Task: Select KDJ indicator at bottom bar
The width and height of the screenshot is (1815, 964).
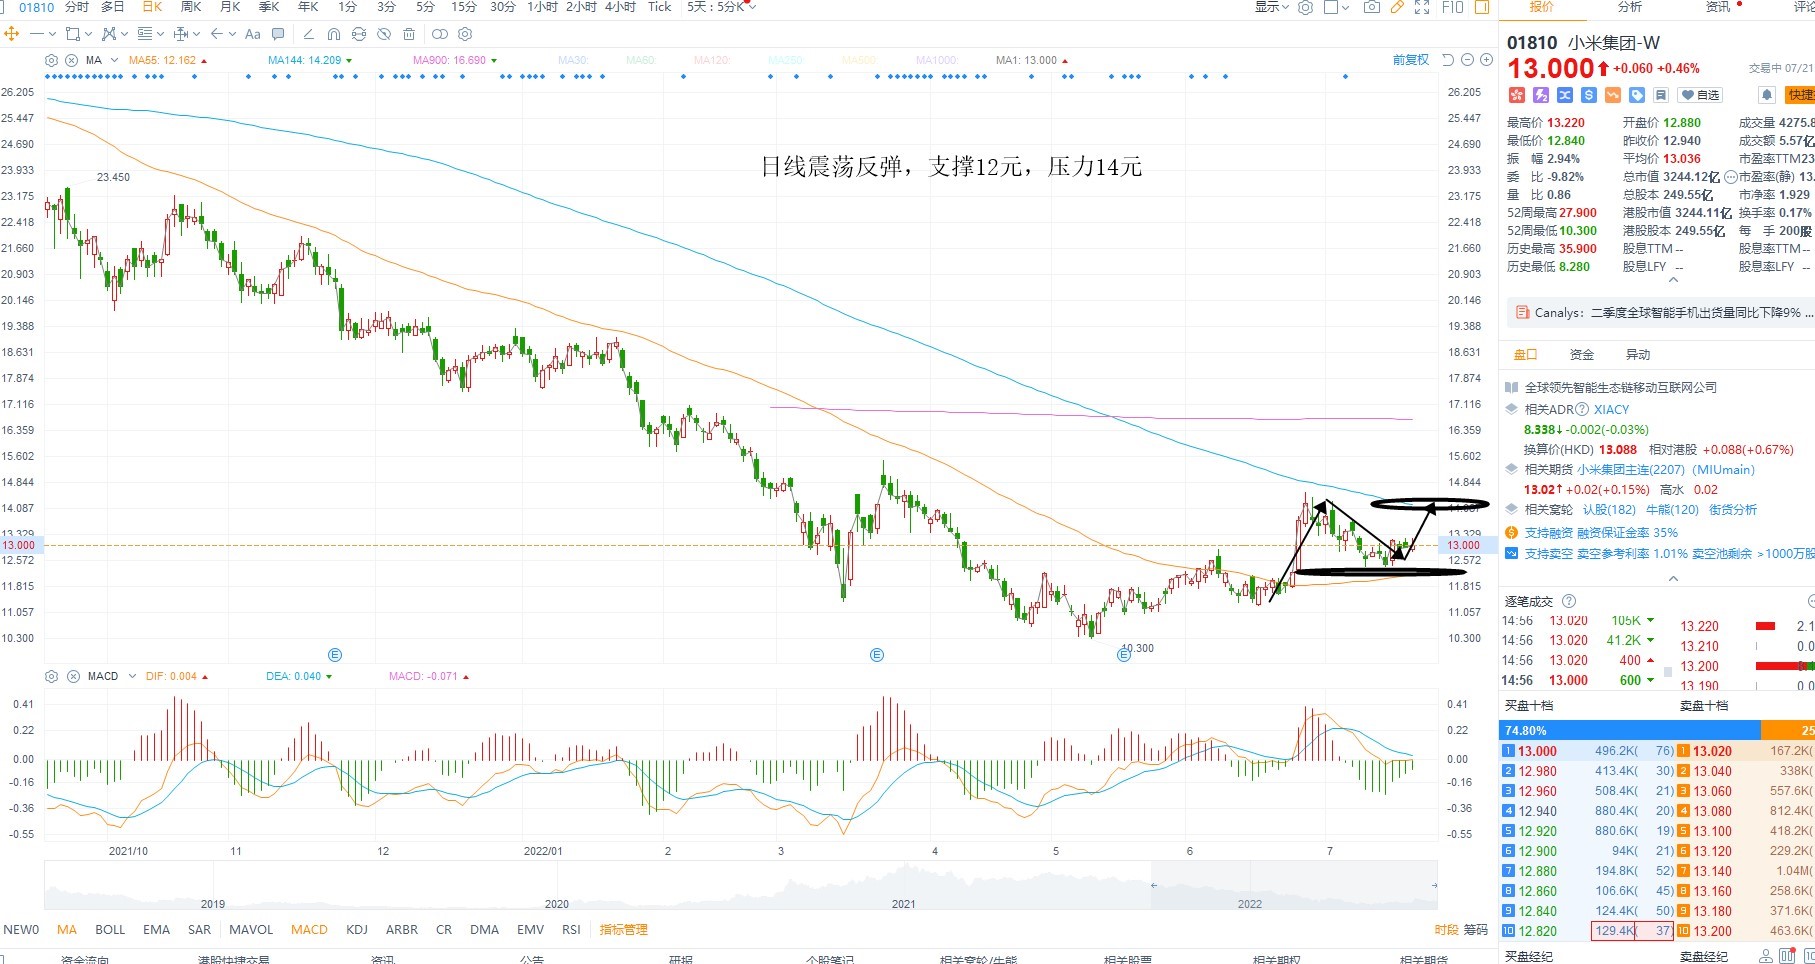Action: tap(357, 929)
